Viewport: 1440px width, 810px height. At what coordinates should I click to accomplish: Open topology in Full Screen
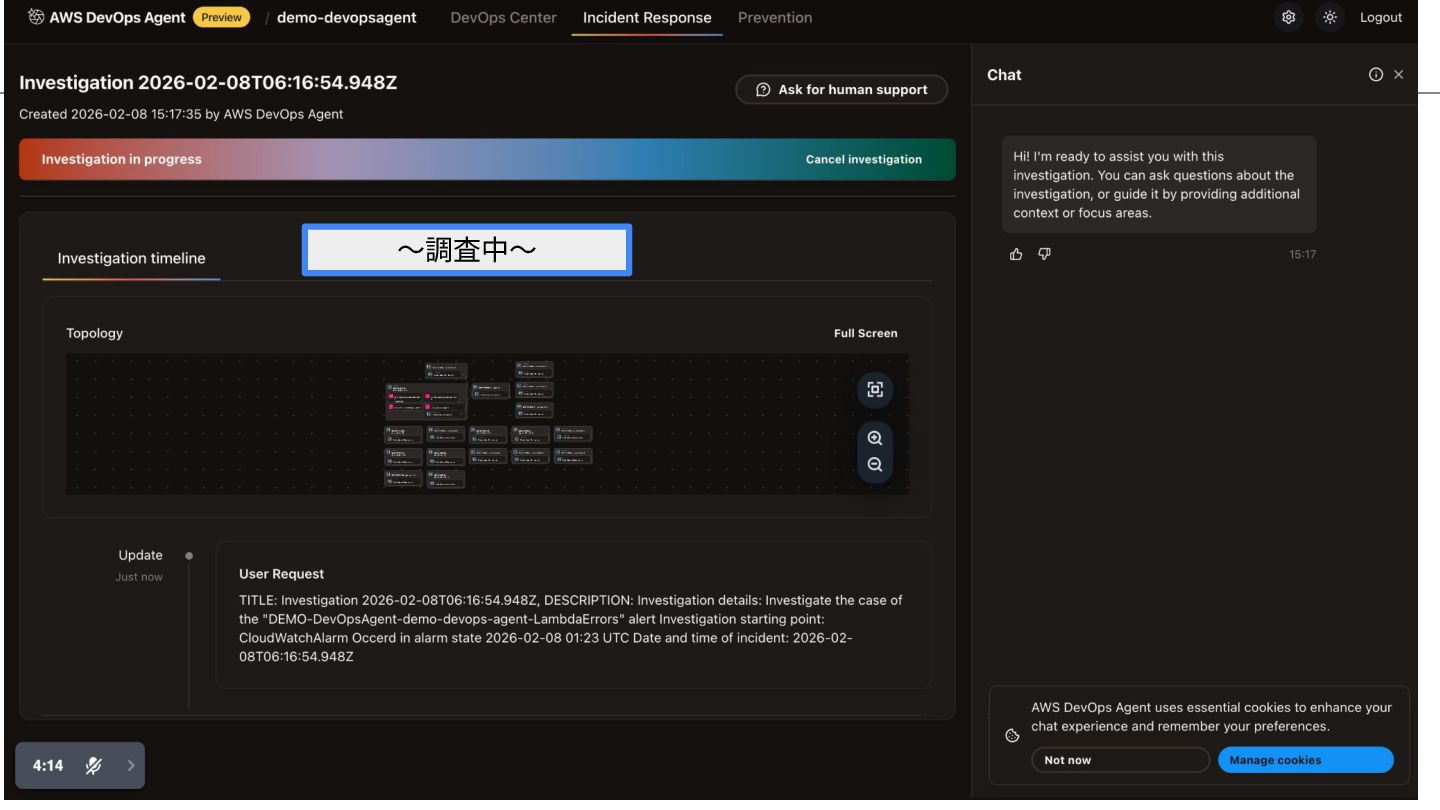point(865,333)
